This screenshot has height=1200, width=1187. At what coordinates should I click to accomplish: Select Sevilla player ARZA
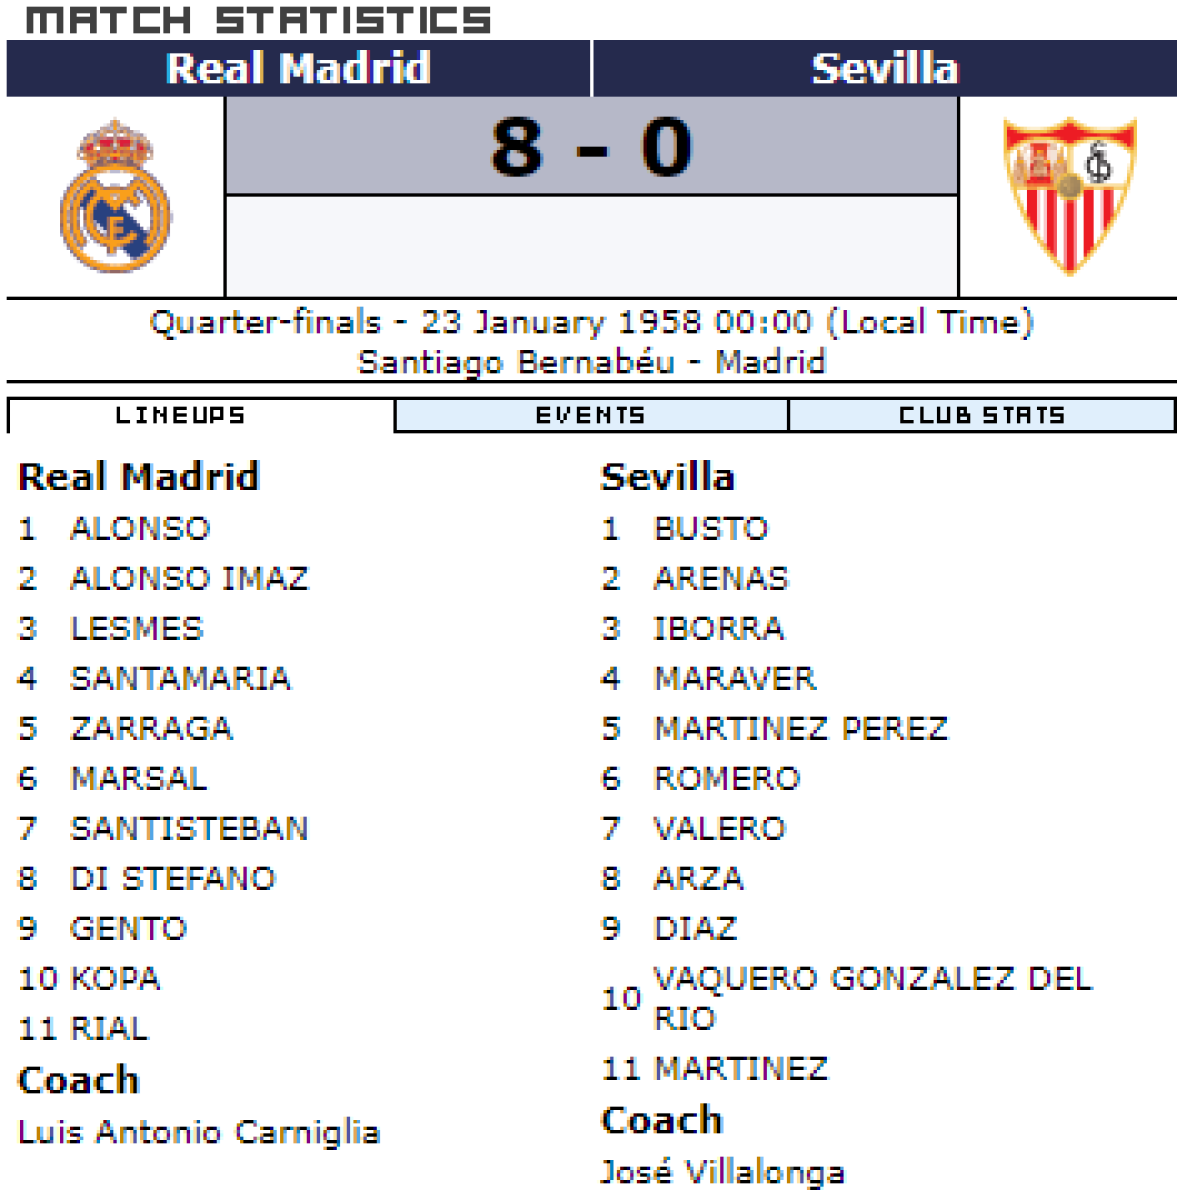click(698, 879)
